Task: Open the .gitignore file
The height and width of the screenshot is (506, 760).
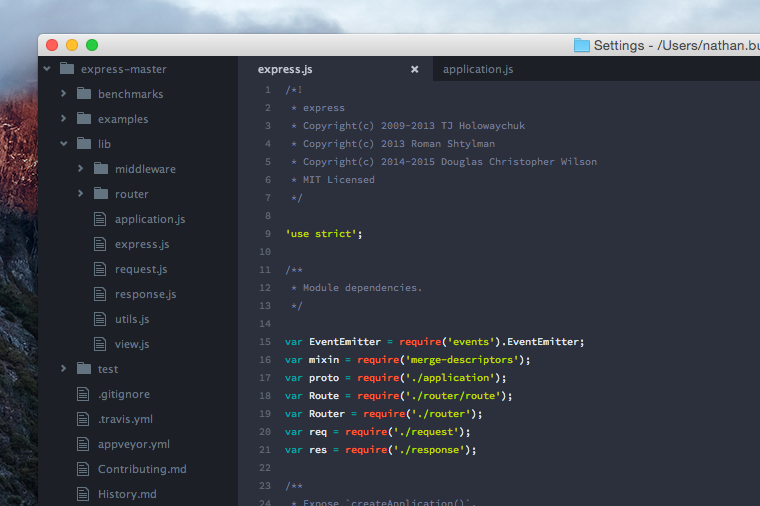Action: tap(124, 394)
